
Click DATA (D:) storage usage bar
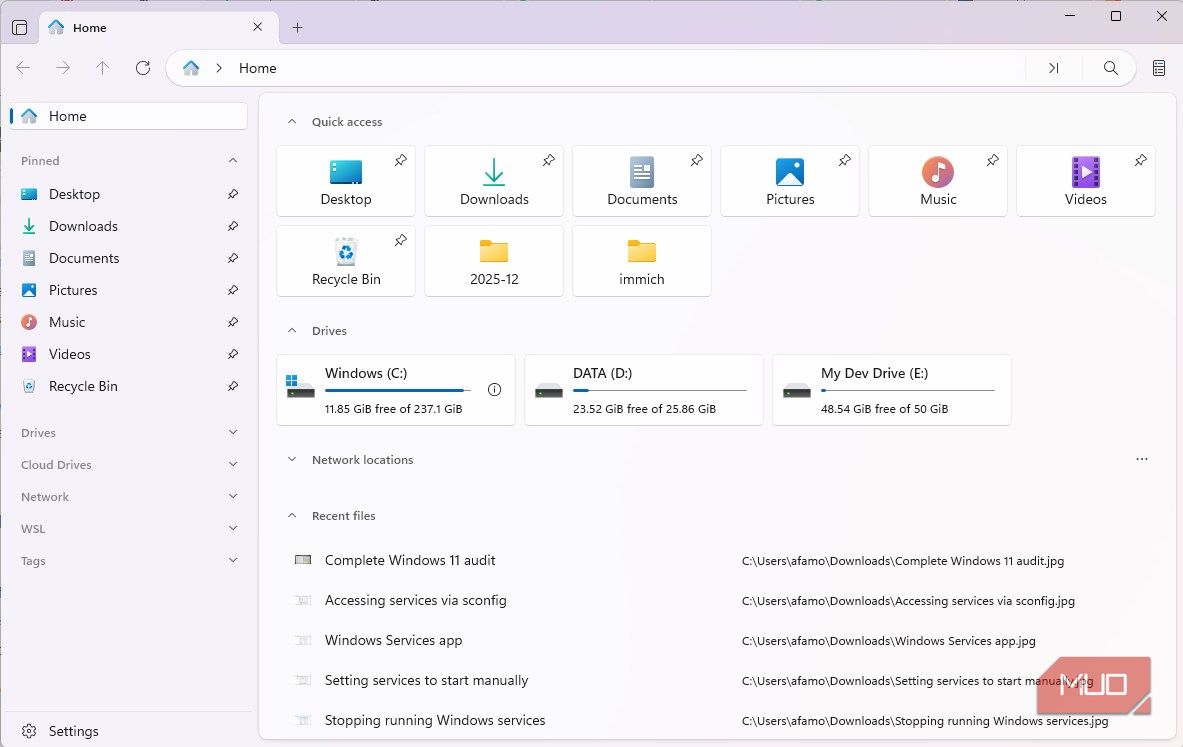click(x=659, y=390)
